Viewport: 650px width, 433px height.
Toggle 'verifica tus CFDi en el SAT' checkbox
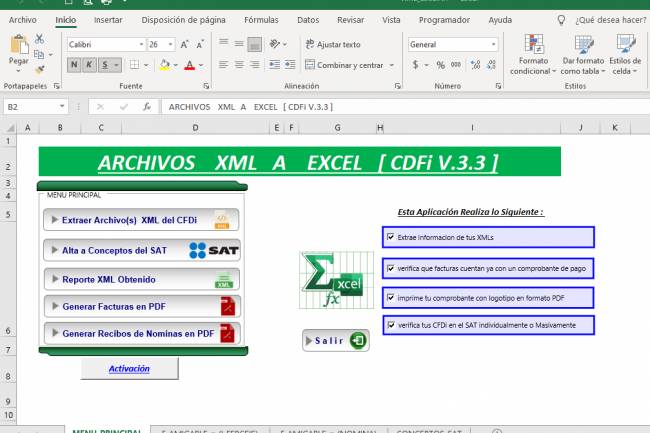pyautogui.click(x=390, y=325)
